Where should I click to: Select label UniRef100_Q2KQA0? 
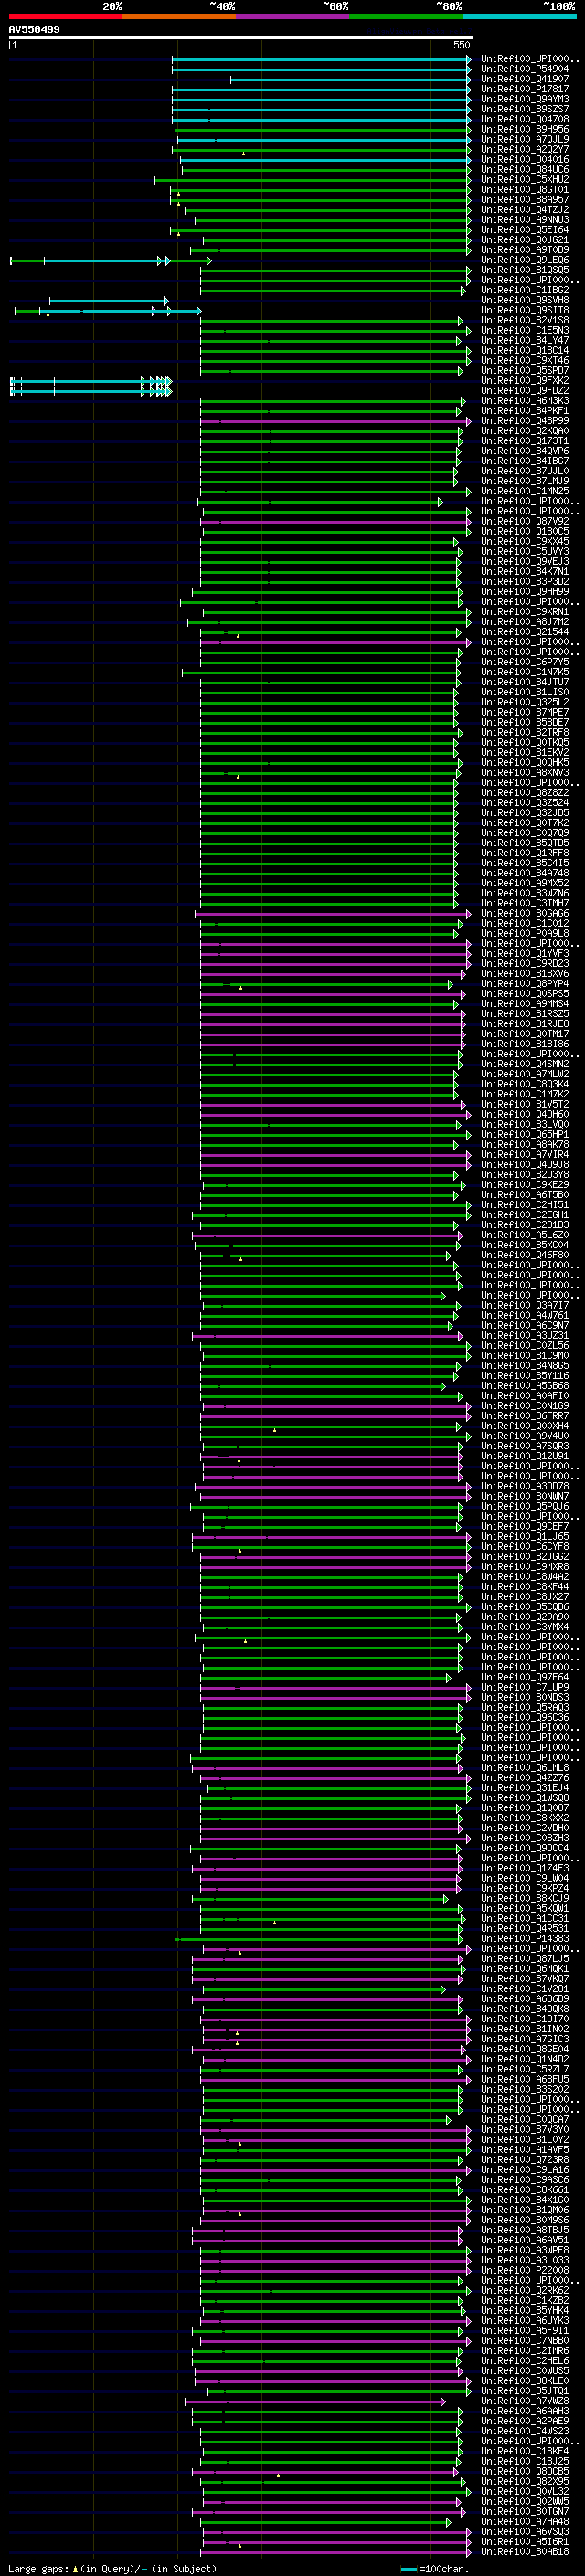(525, 431)
